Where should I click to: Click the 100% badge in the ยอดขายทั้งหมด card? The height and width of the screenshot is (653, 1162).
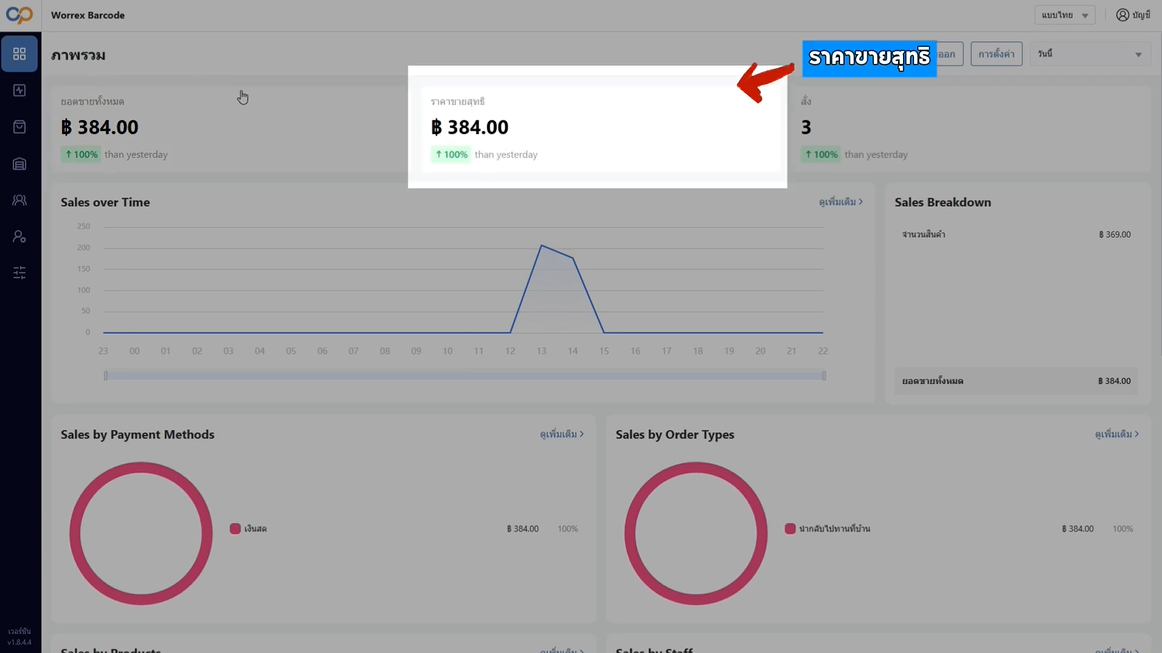81,154
